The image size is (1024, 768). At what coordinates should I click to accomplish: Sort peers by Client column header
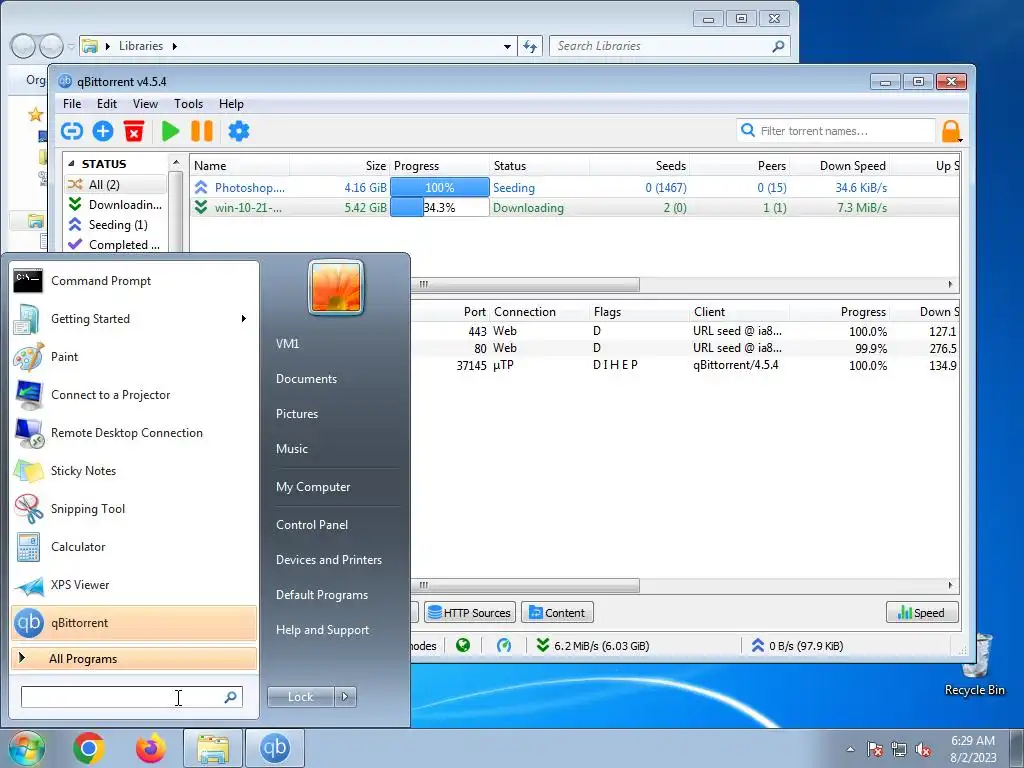739,312
